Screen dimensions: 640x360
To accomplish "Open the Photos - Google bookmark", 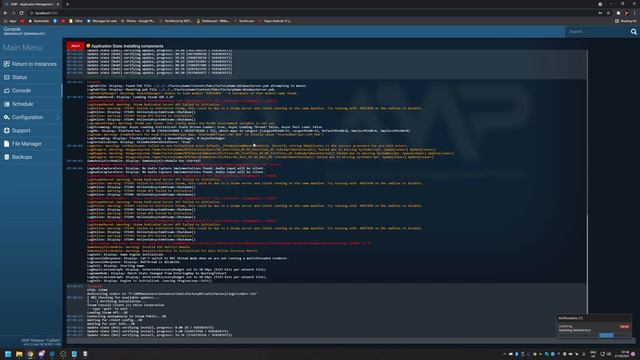I will (138, 21).
